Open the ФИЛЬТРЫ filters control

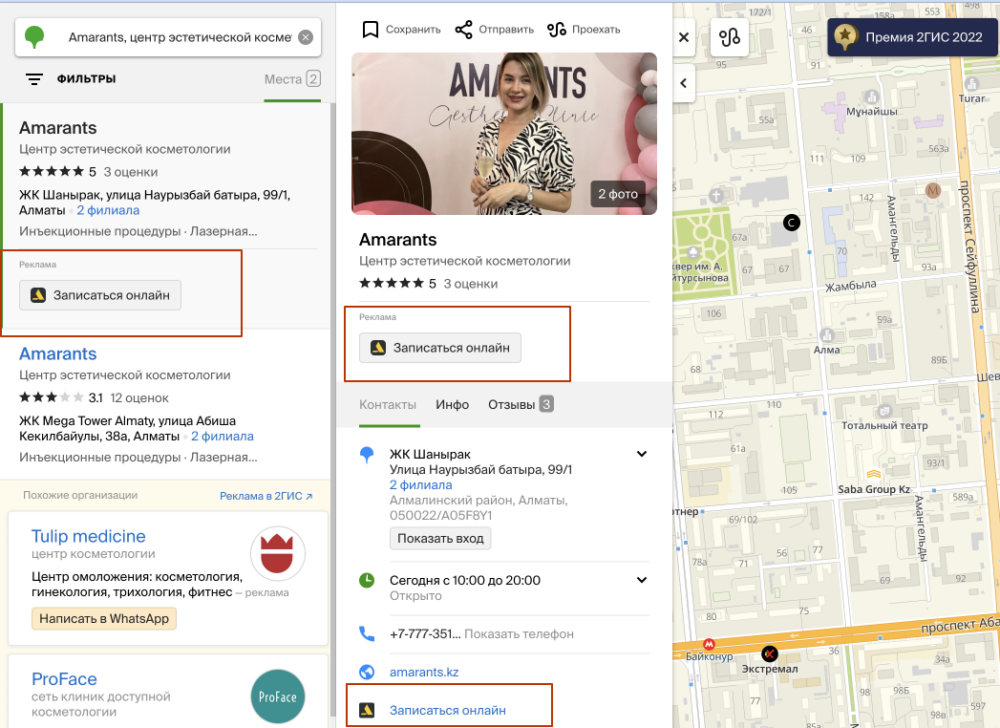point(71,79)
